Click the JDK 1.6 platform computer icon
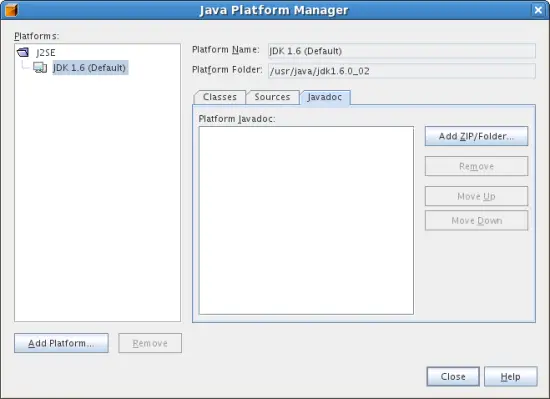The height and width of the screenshot is (399, 550). 40,67
